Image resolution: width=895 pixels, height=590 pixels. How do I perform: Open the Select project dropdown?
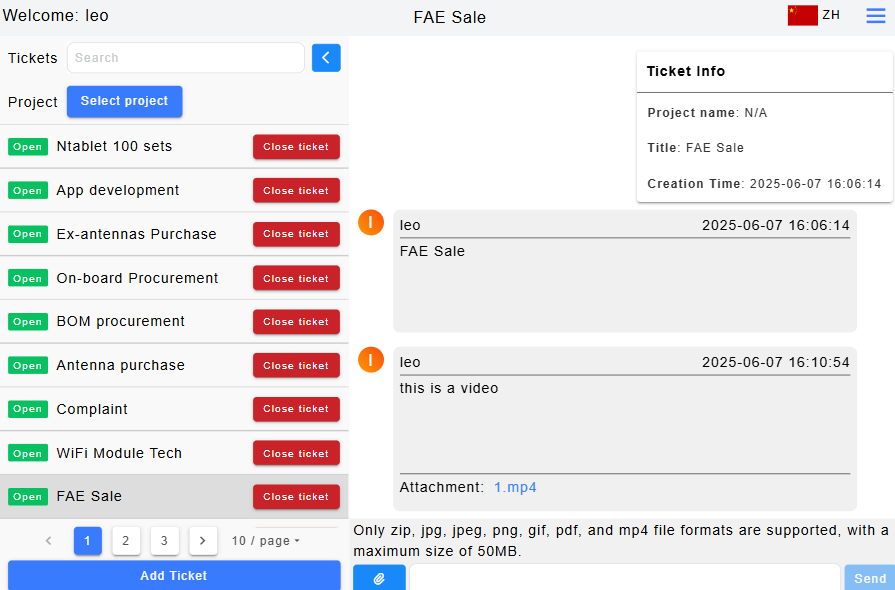(124, 101)
